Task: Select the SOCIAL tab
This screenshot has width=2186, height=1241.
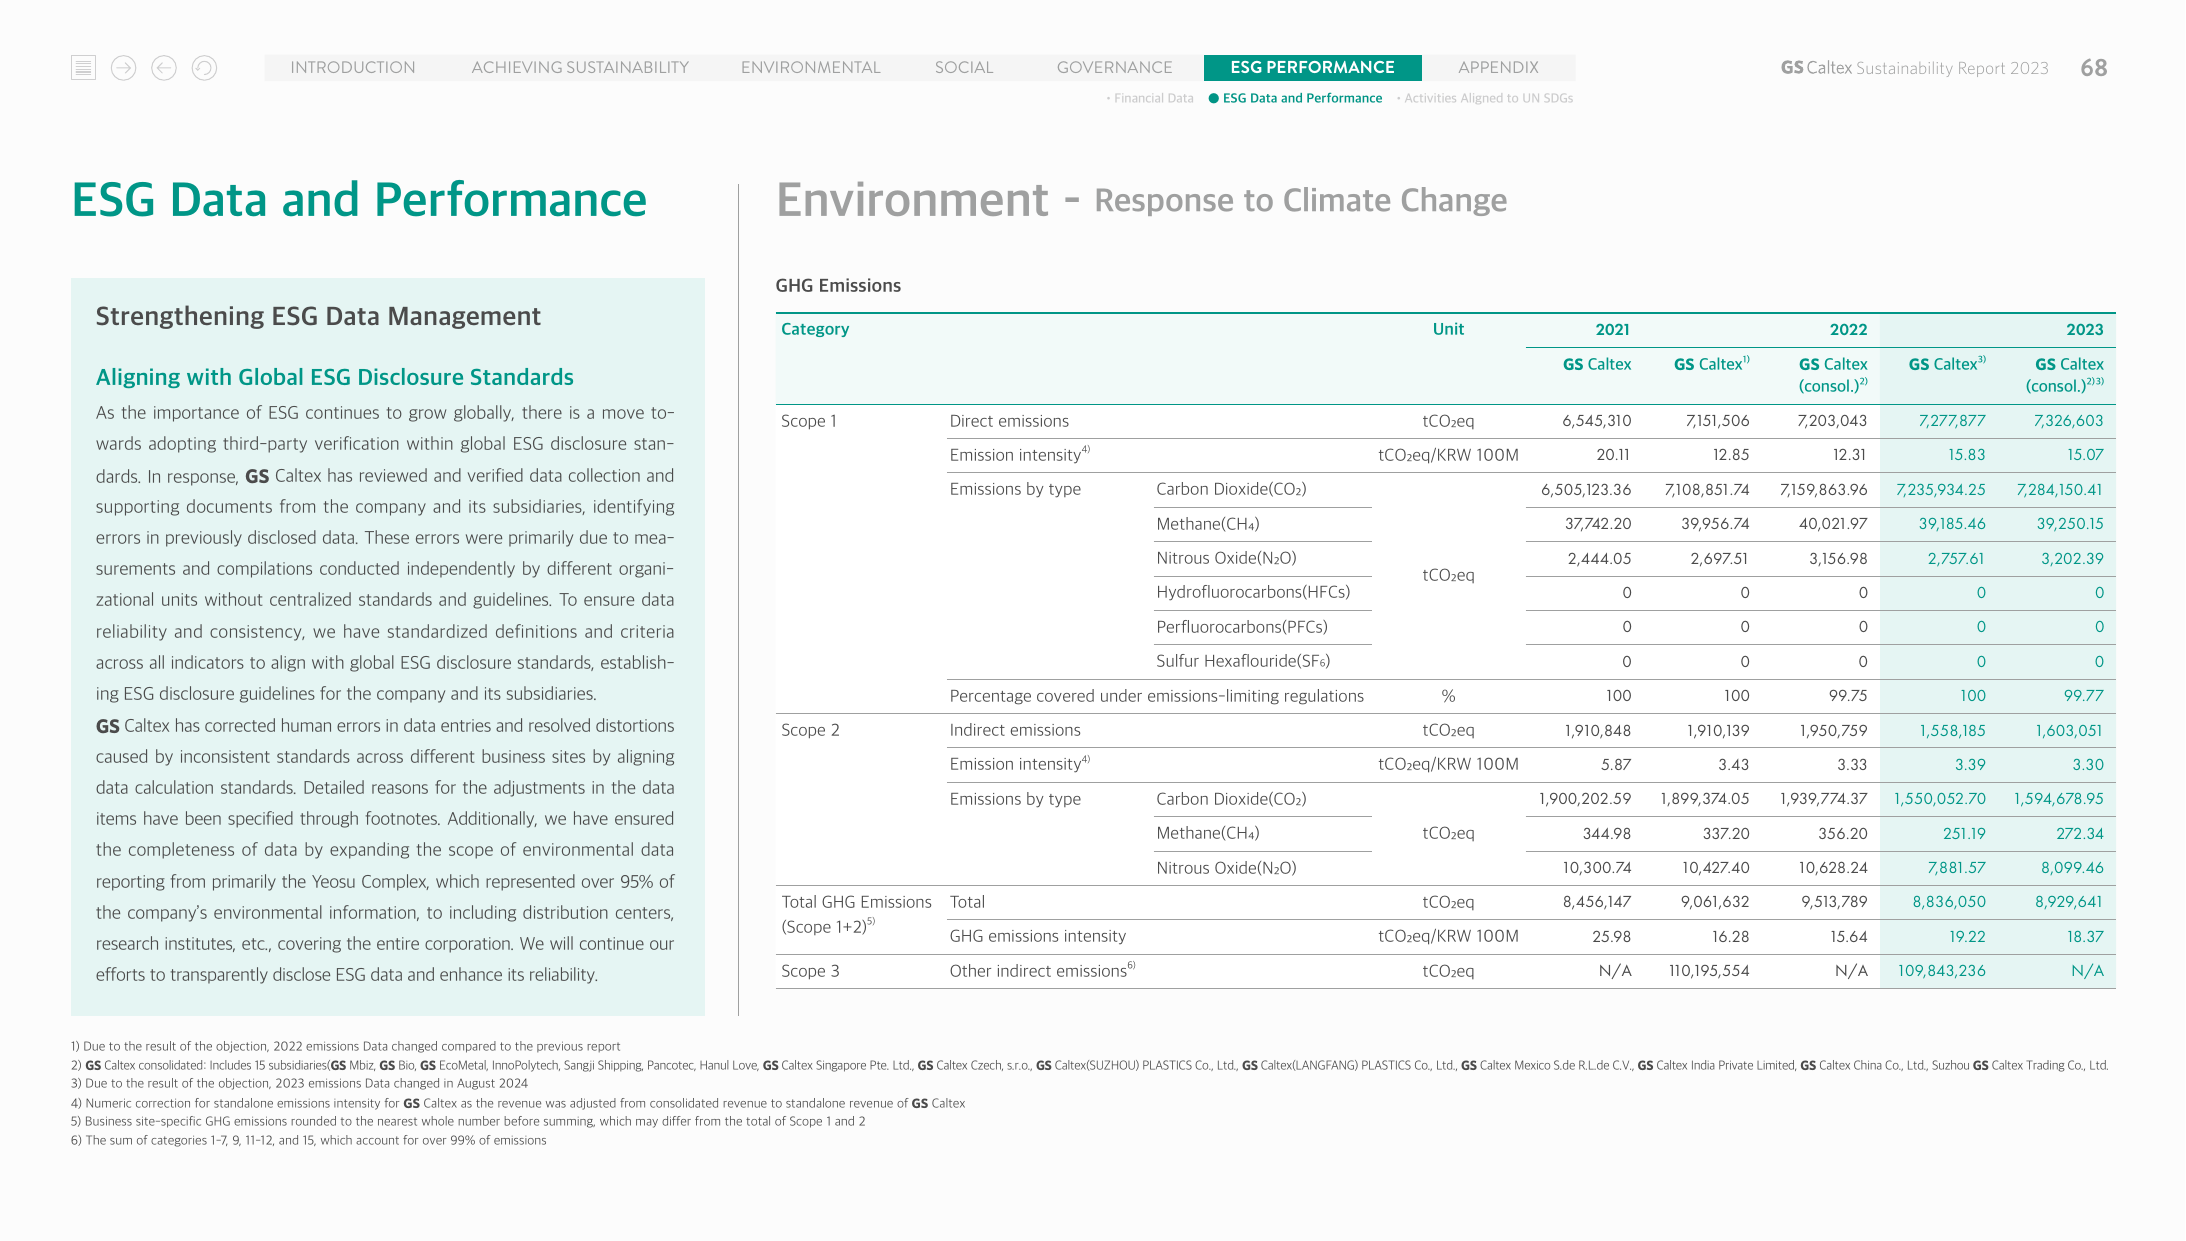Action: [964, 67]
